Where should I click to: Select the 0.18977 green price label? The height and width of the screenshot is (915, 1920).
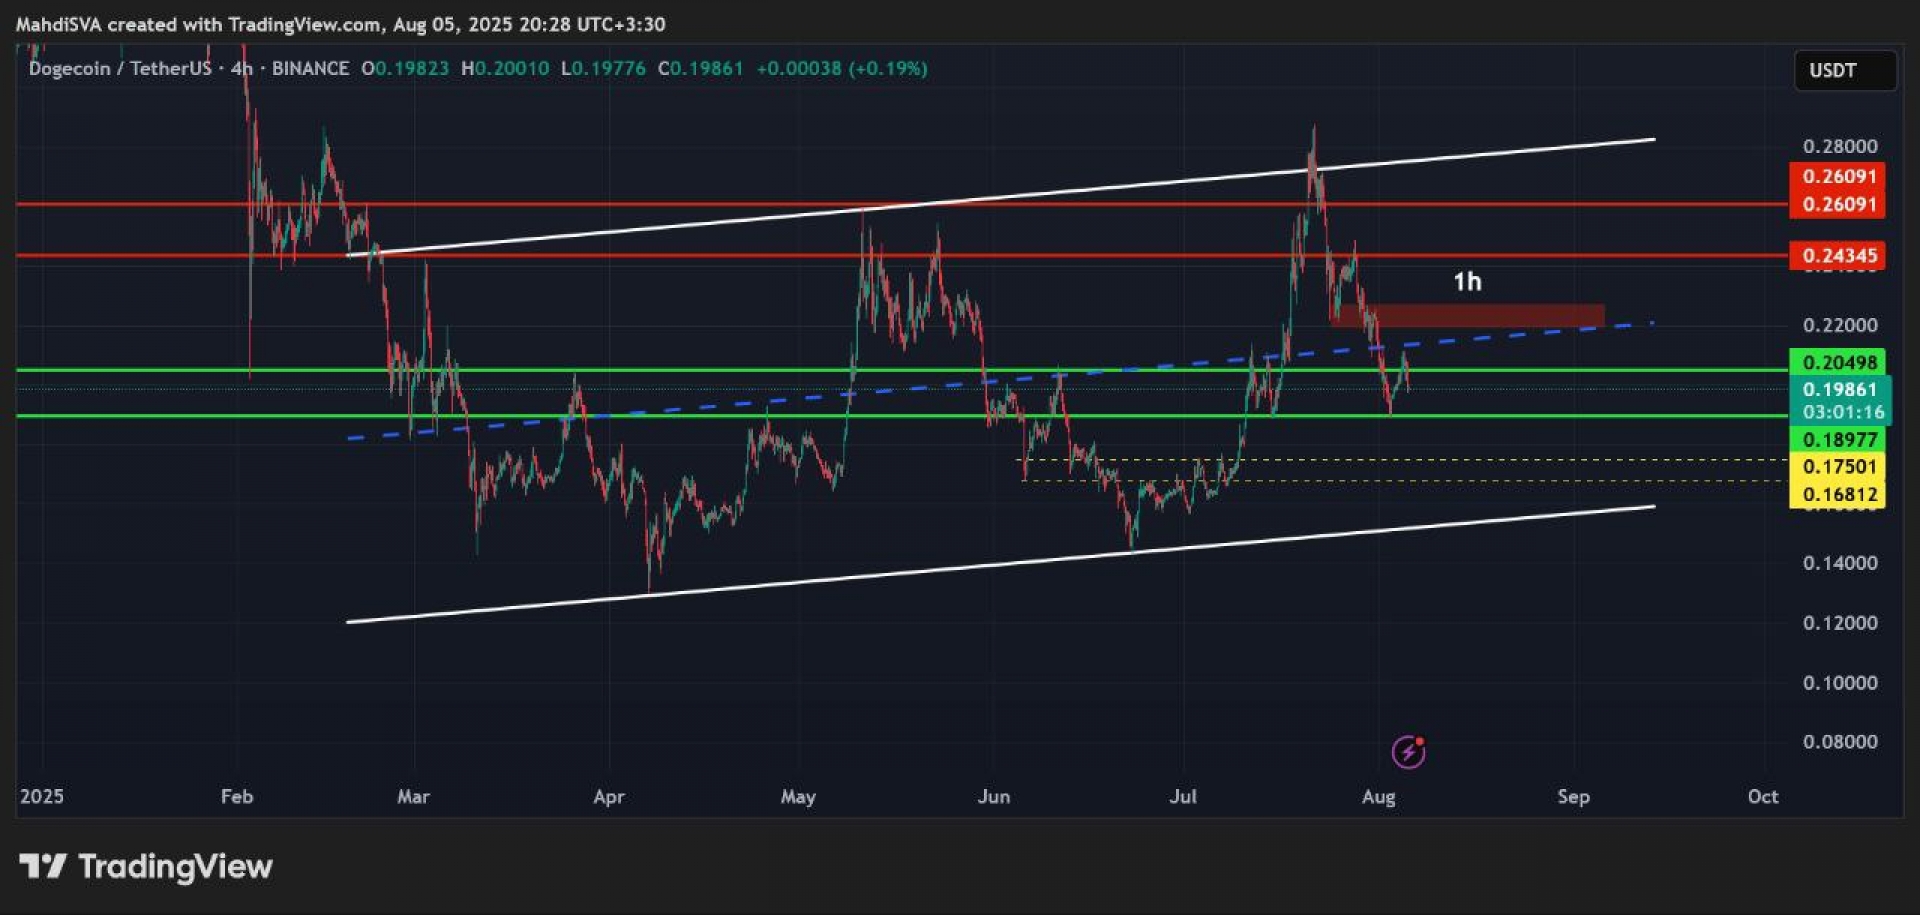tap(1838, 440)
